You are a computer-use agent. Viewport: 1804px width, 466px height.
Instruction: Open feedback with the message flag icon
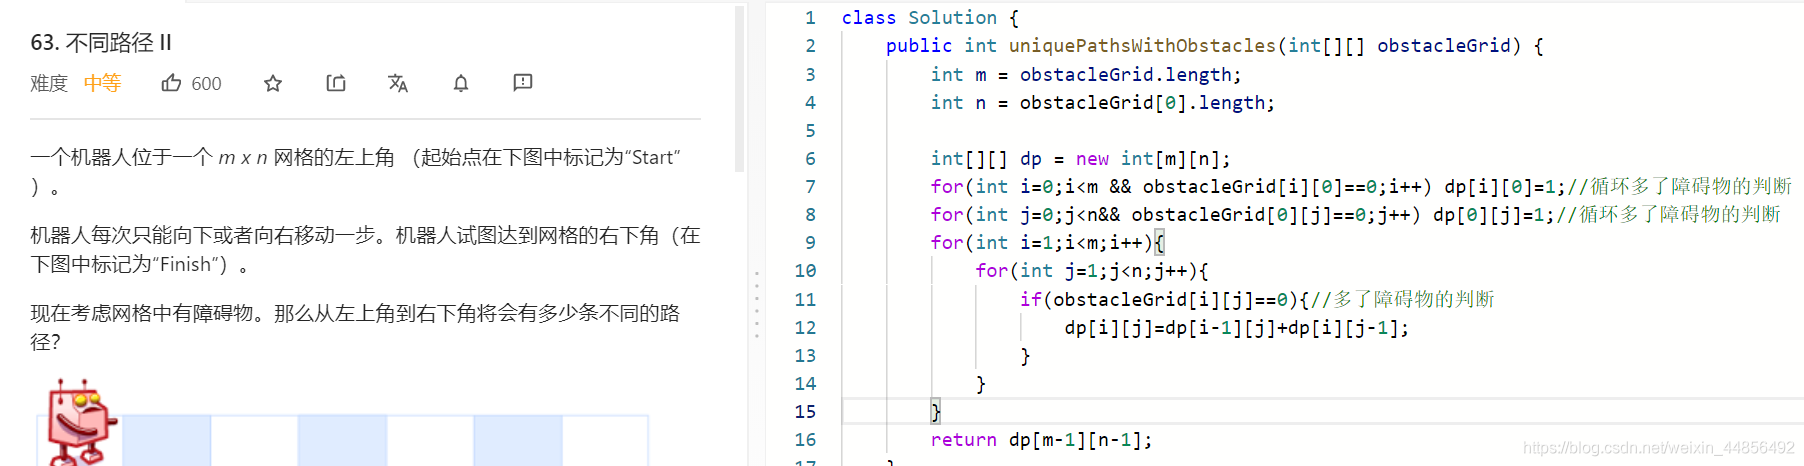point(523,83)
